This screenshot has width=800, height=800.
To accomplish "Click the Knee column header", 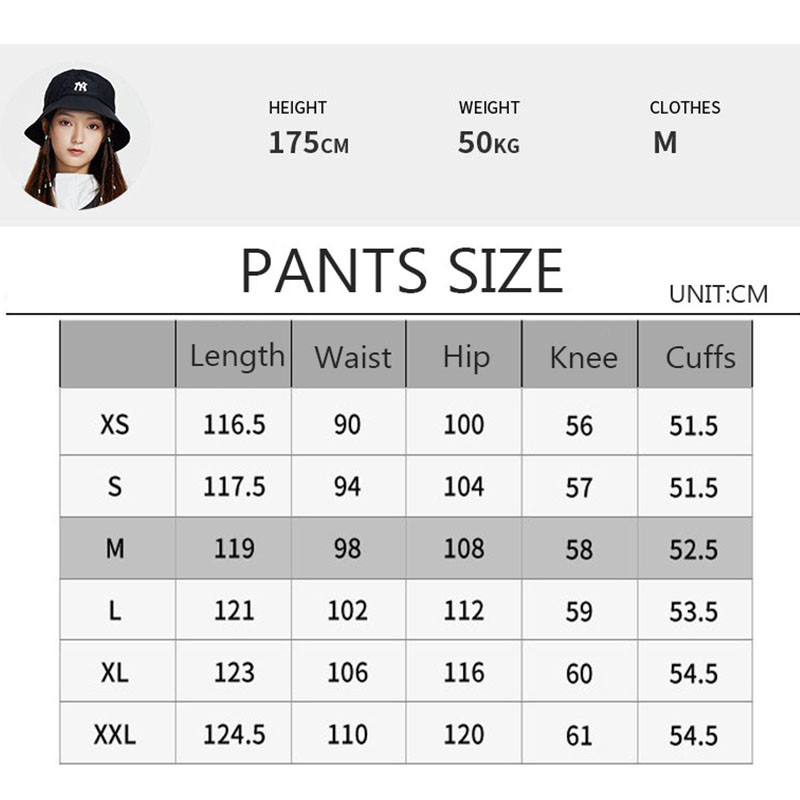I will tap(583, 357).
